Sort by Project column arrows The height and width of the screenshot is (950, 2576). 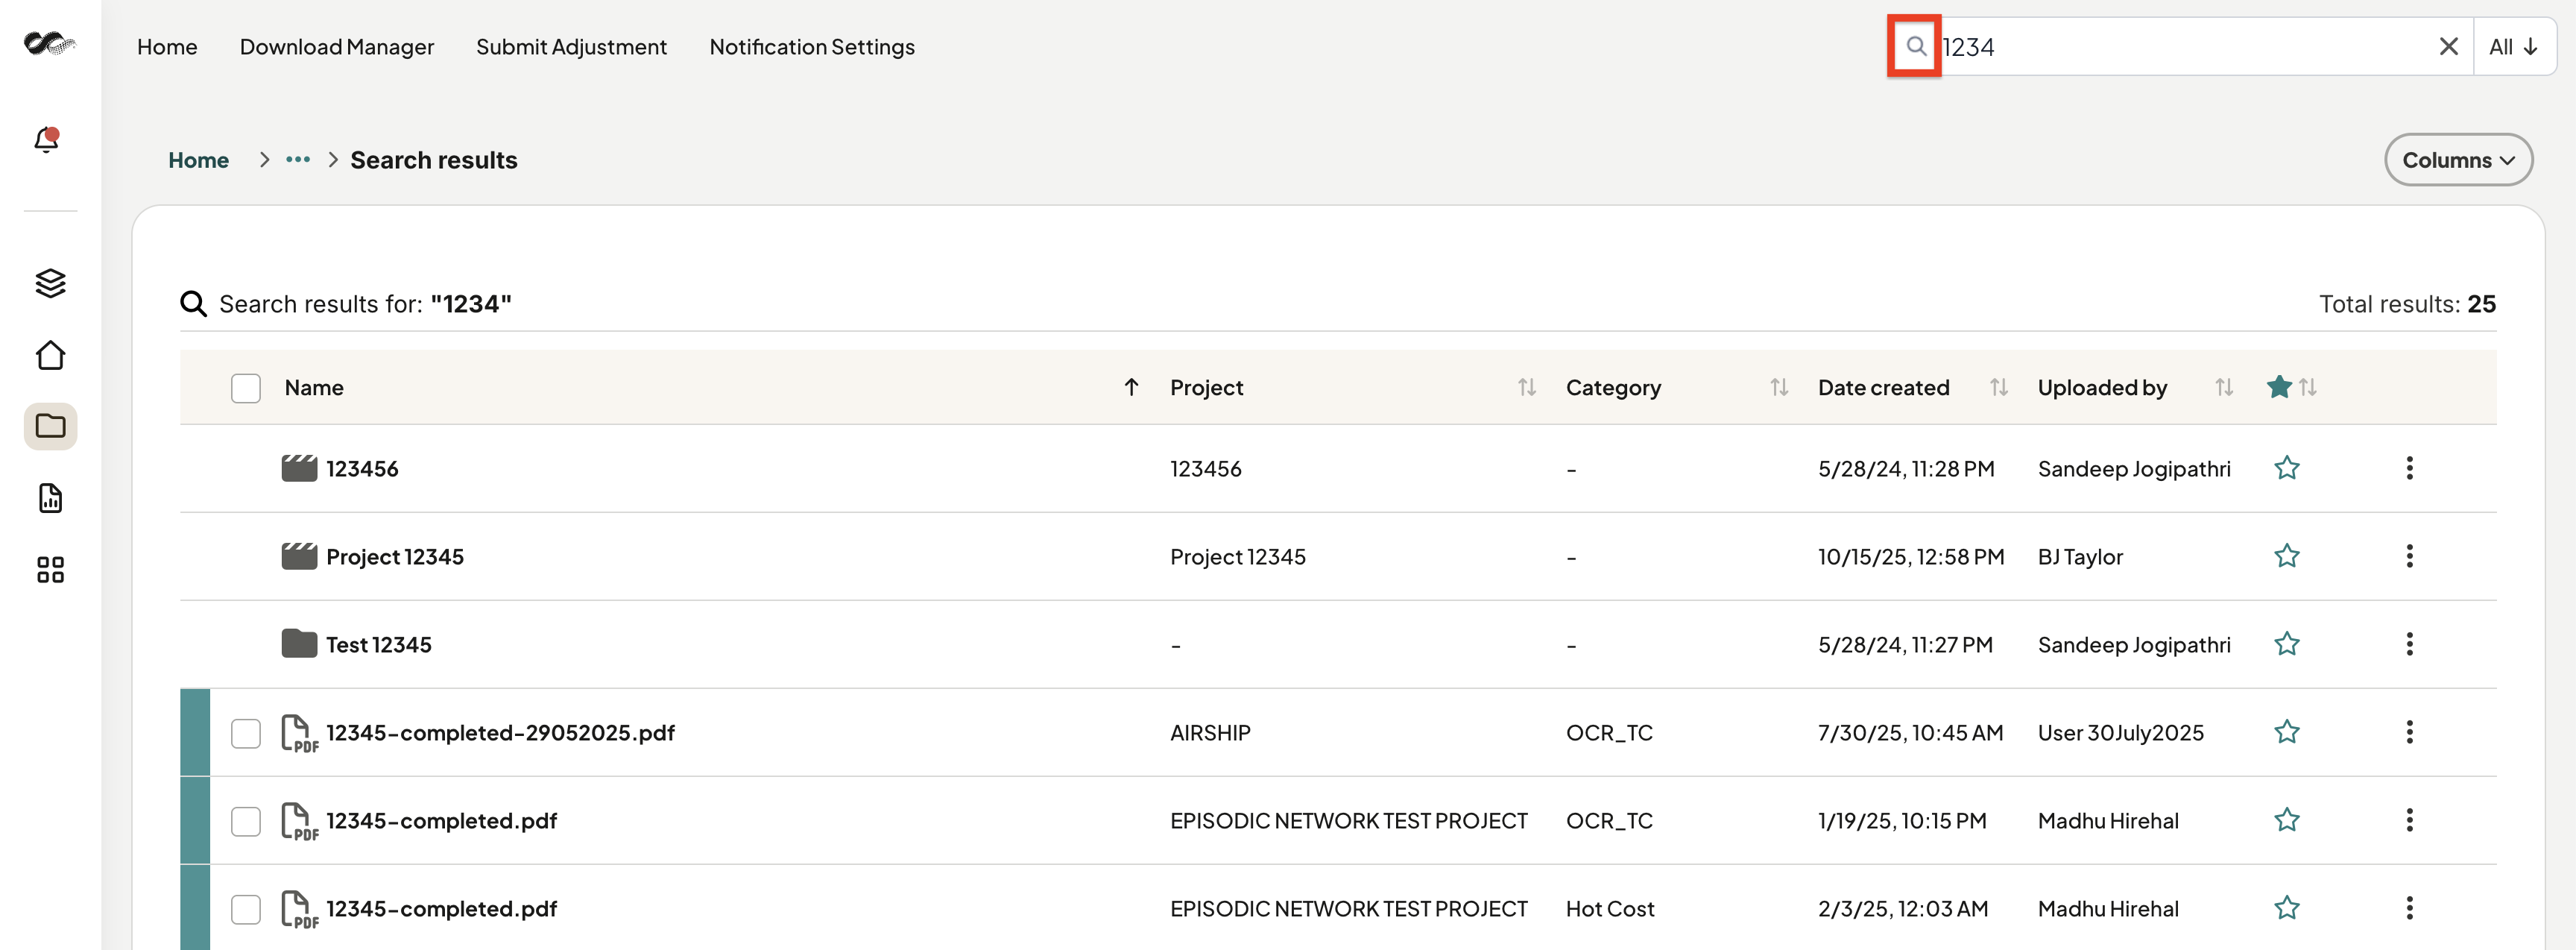coord(1526,387)
